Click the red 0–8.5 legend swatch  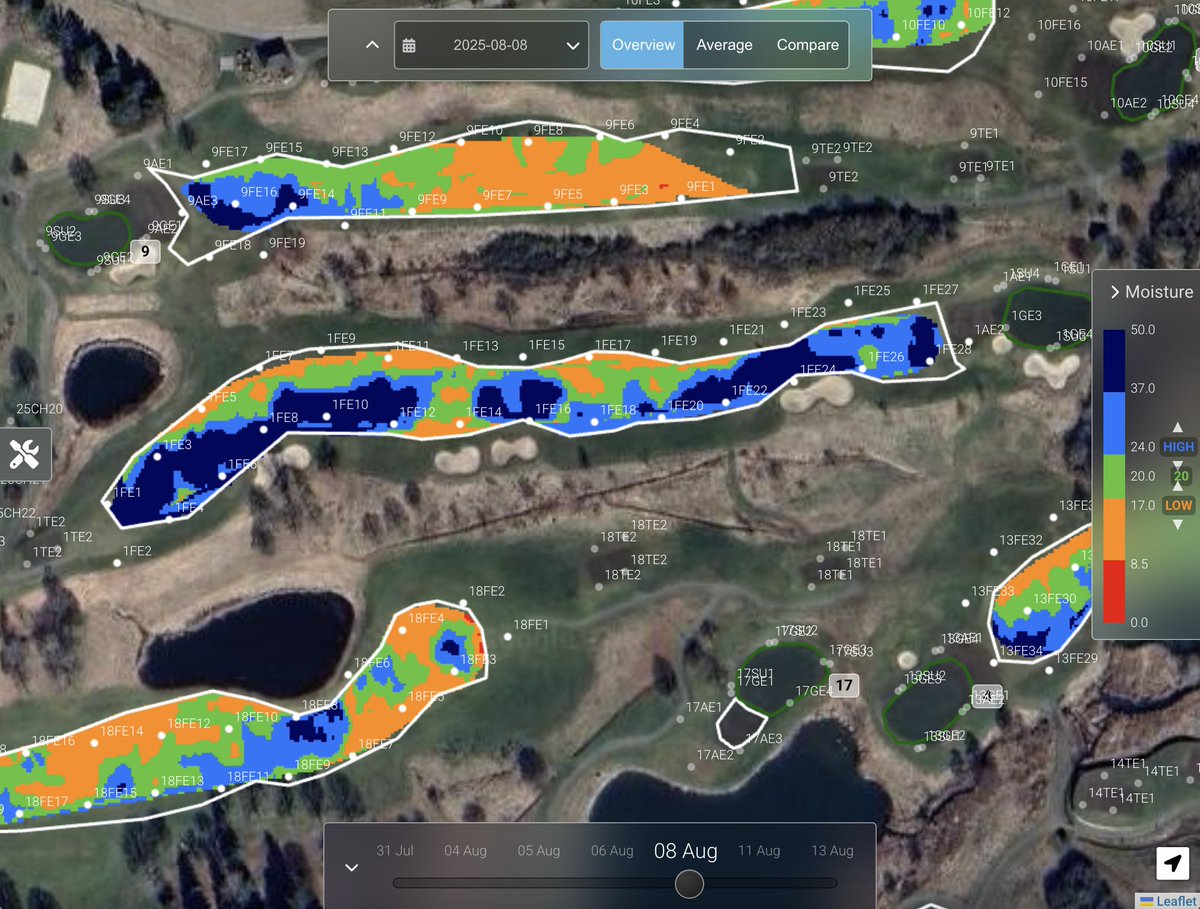(x=1114, y=593)
